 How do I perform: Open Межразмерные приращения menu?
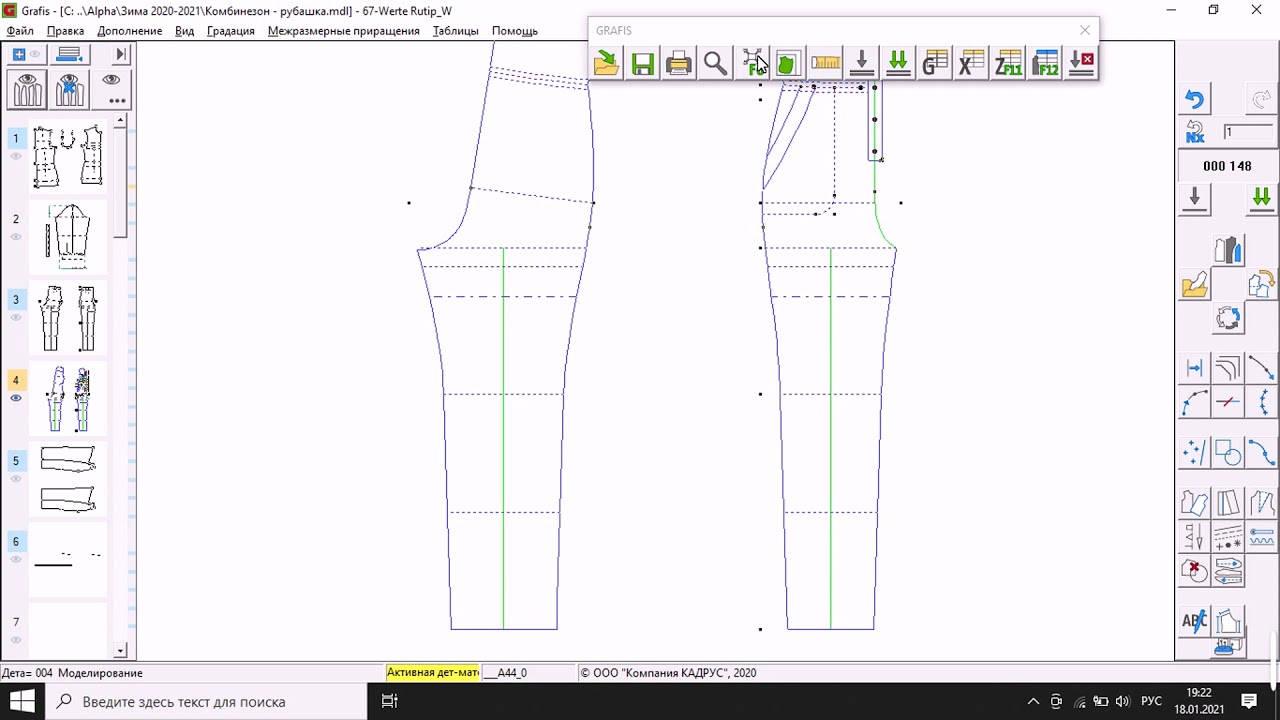point(343,31)
